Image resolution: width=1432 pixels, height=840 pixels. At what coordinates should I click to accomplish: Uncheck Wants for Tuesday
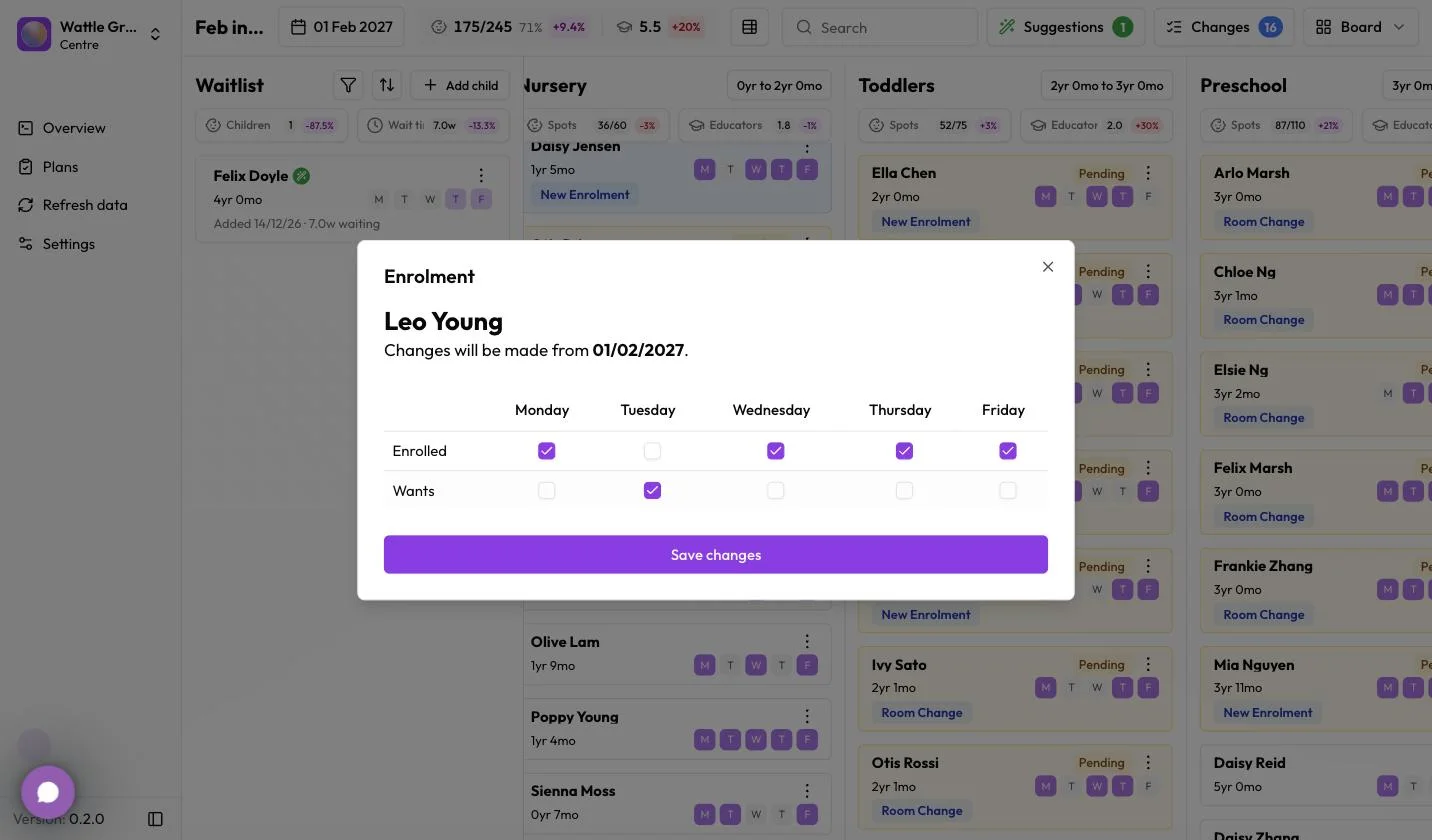[x=652, y=491]
